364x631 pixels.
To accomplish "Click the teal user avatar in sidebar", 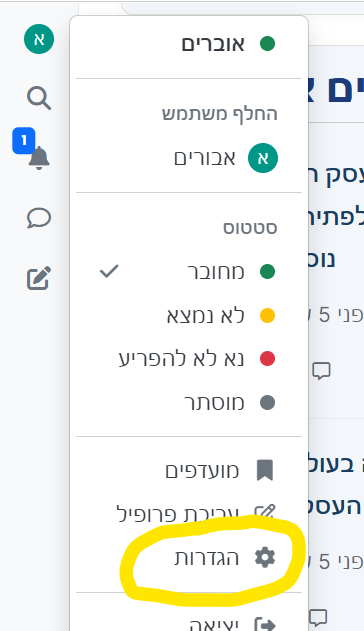I will click(x=39, y=39).
